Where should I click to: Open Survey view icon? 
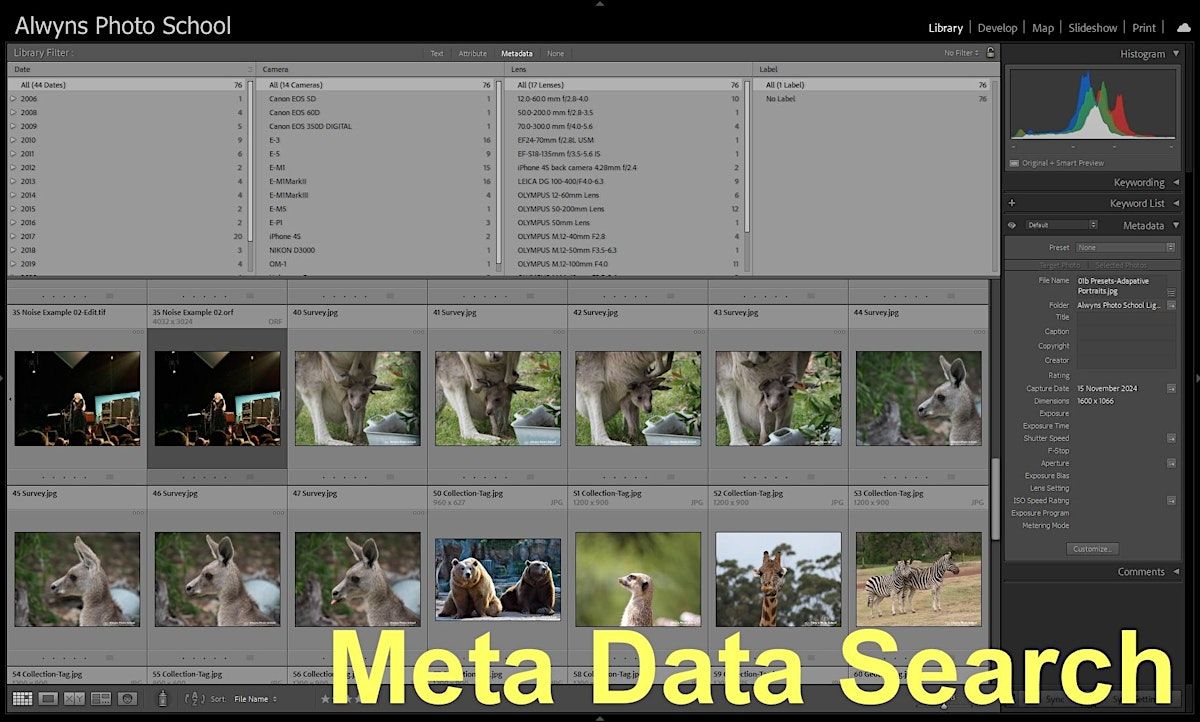coord(101,698)
